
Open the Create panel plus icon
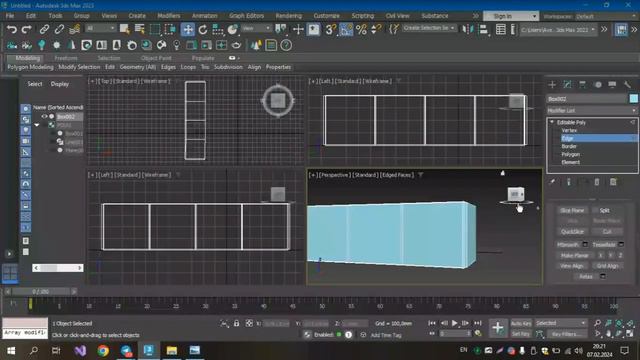[x=552, y=84]
